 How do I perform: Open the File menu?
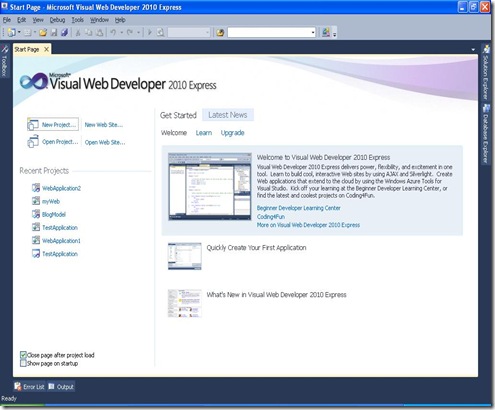7,20
